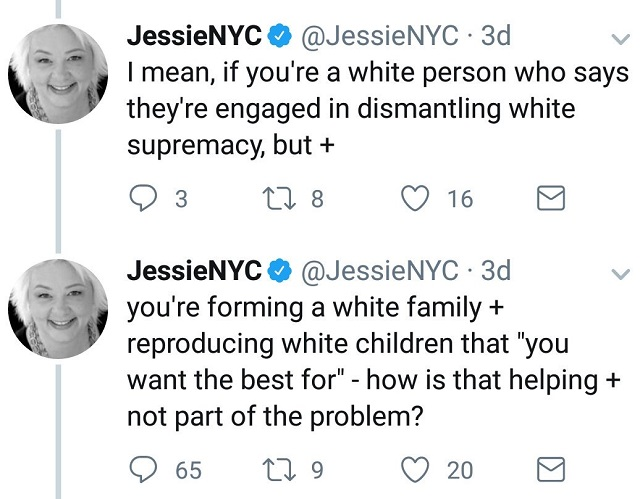Open @JessieNYC handle on first tweet
Image resolution: width=640 pixels, height=499 pixels.
pyautogui.click(x=380, y=36)
